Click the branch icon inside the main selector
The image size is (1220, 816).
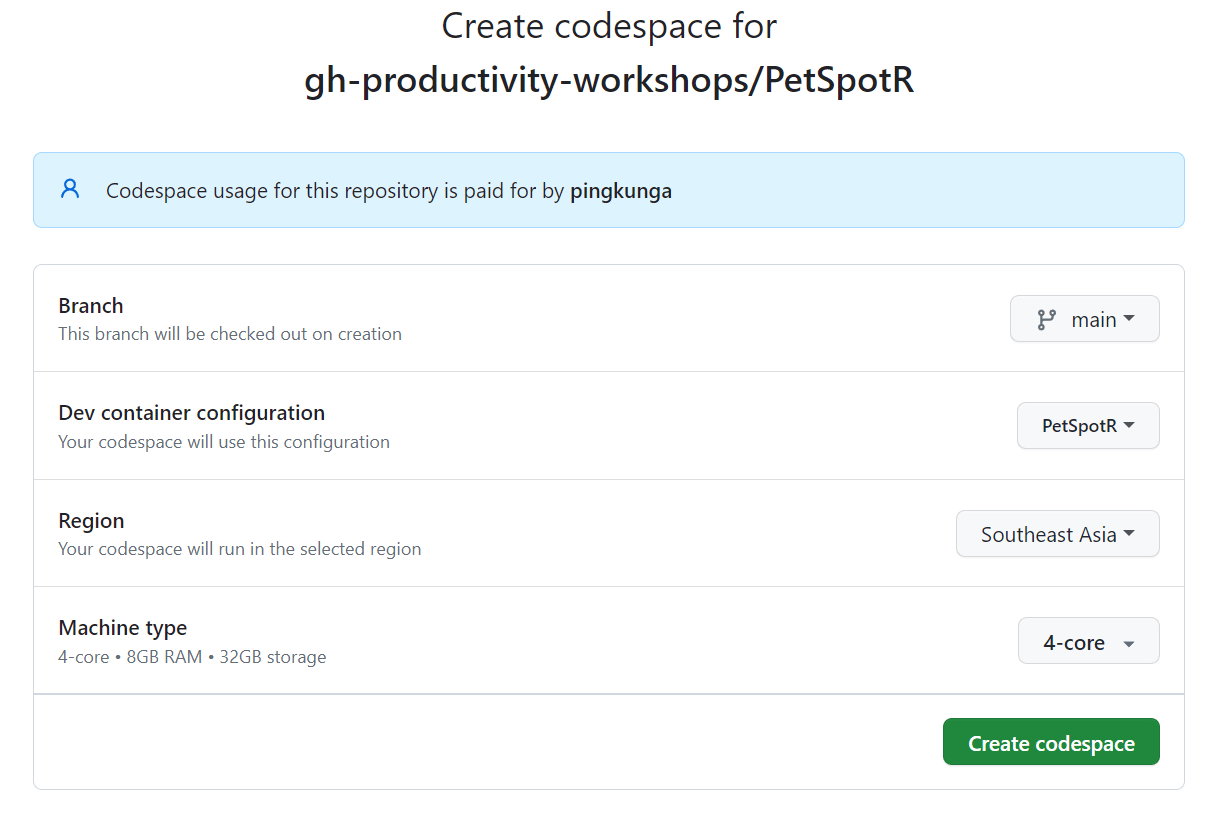tap(1046, 319)
